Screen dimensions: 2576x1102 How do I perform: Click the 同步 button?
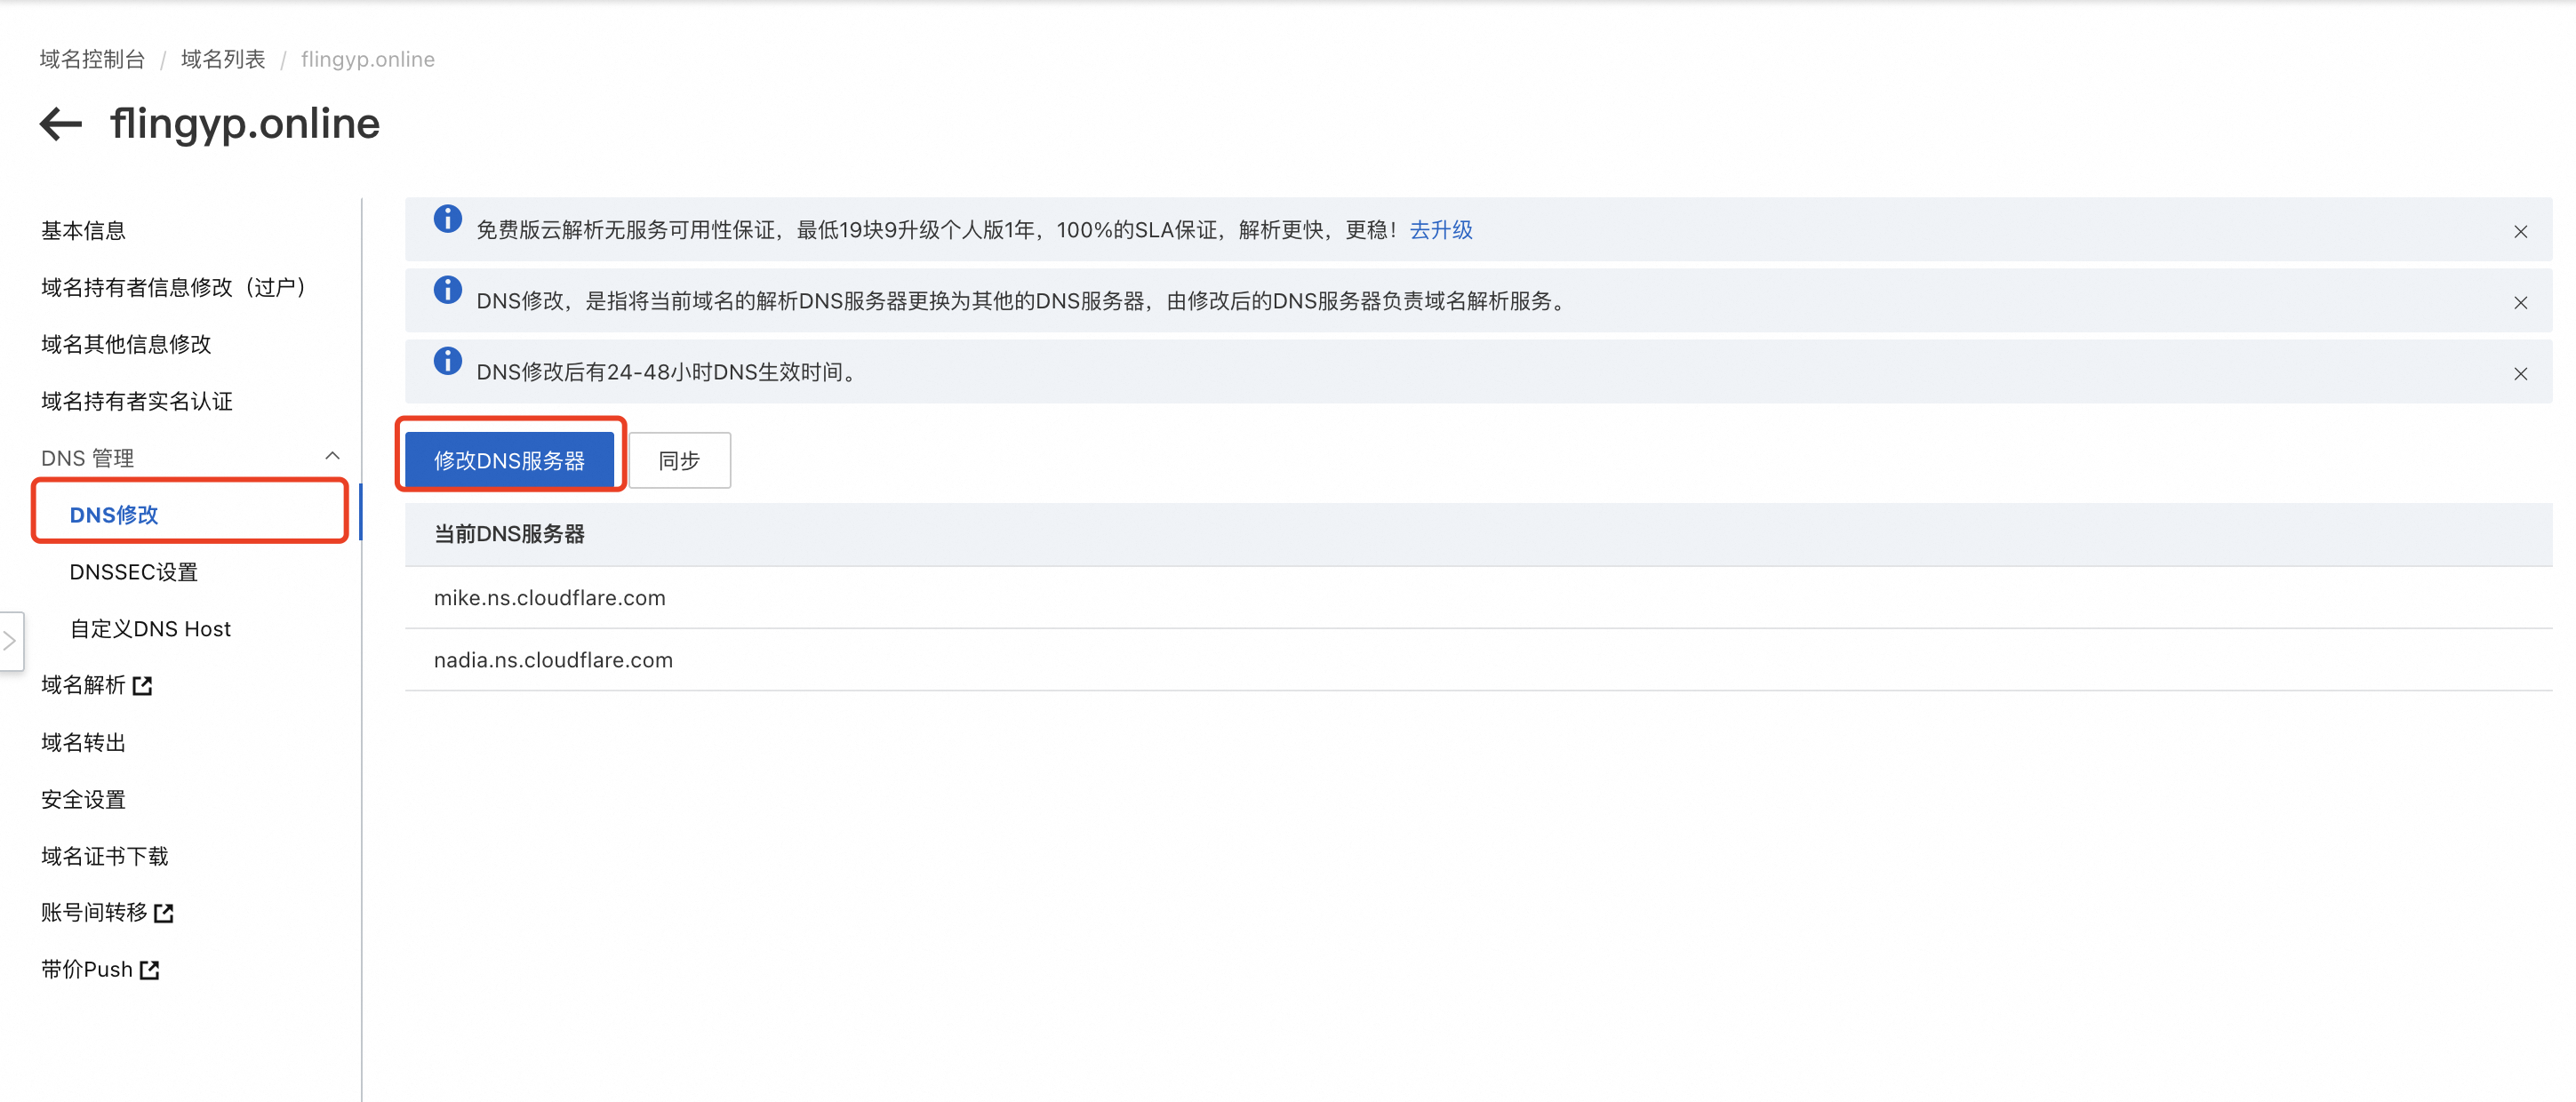click(x=679, y=460)
